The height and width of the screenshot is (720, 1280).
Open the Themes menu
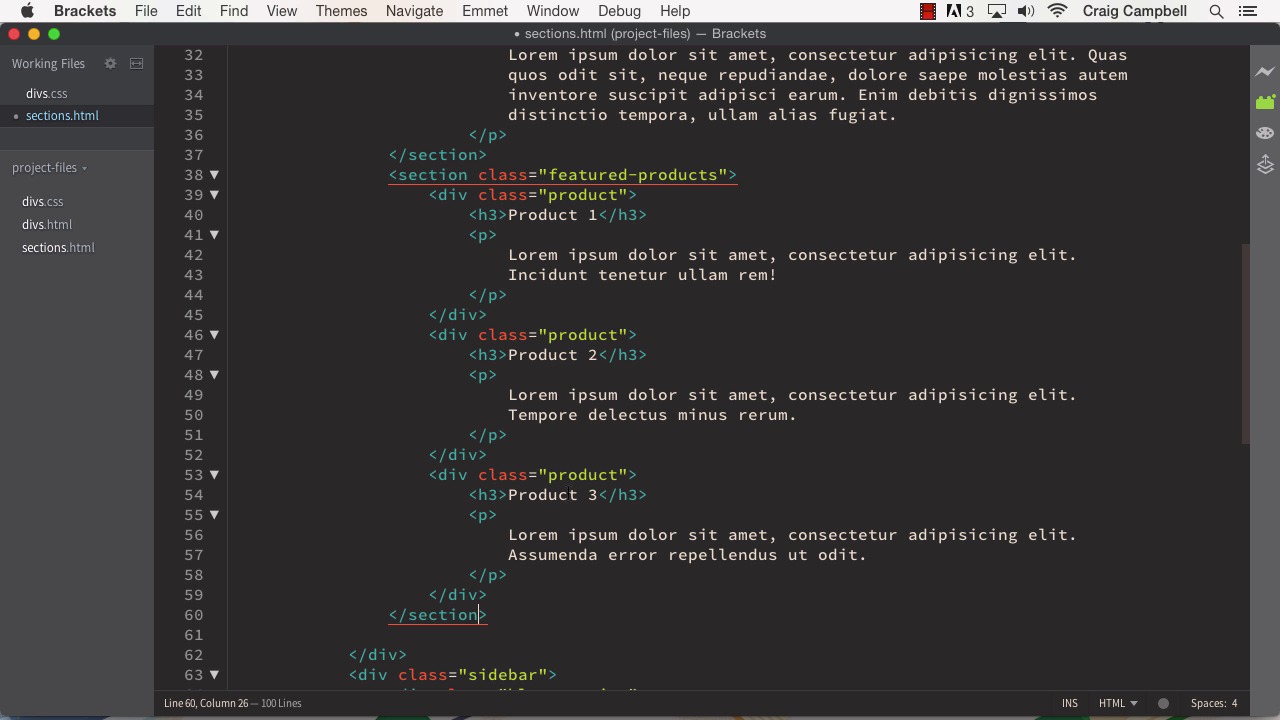pyautogui.click(x=341, y=11)
